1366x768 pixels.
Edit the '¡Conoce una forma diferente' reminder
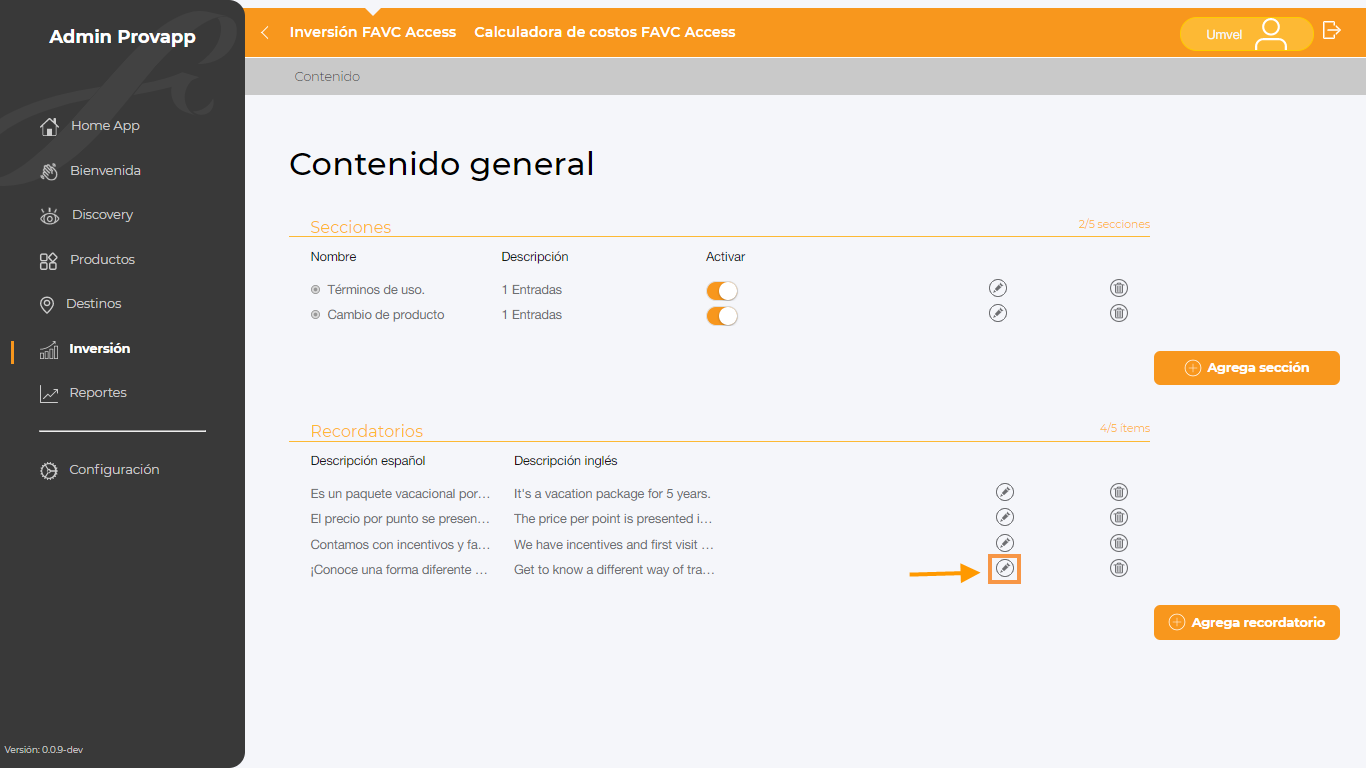pyautogui.click(x=1005, y=569)
